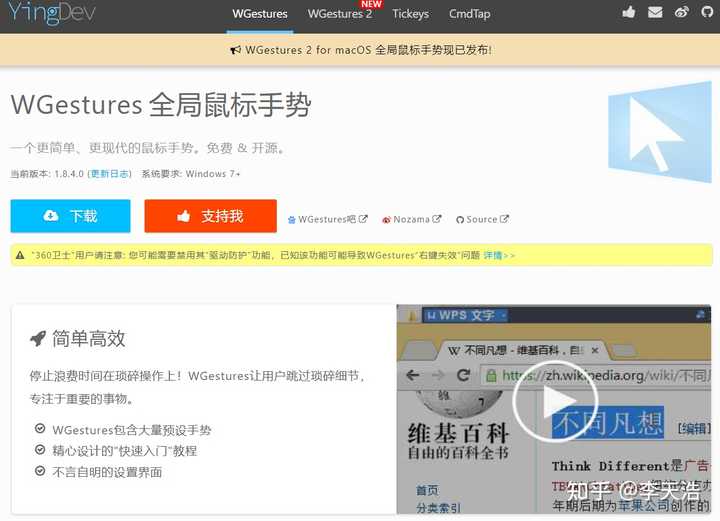Click check icon beside 精心设计的"快速入门"教程
This screenshot has width=720, height=521.
40,449
